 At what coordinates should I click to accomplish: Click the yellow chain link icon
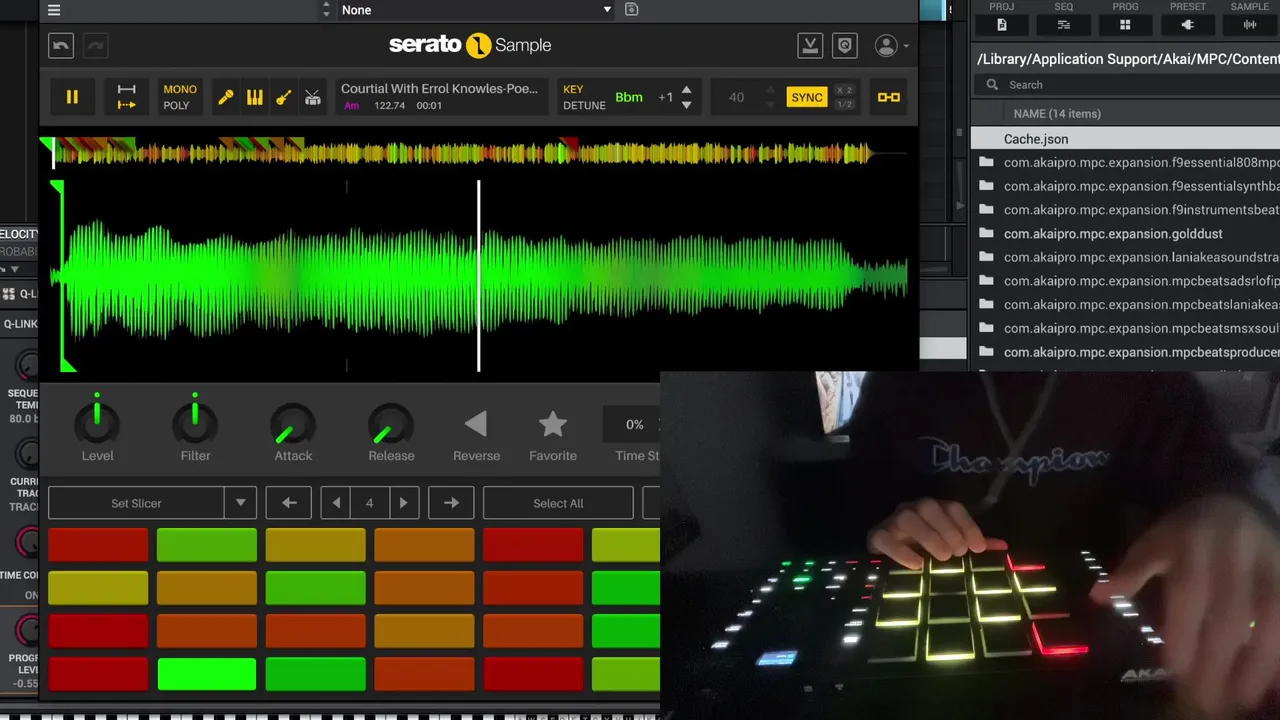click(888, 97)
